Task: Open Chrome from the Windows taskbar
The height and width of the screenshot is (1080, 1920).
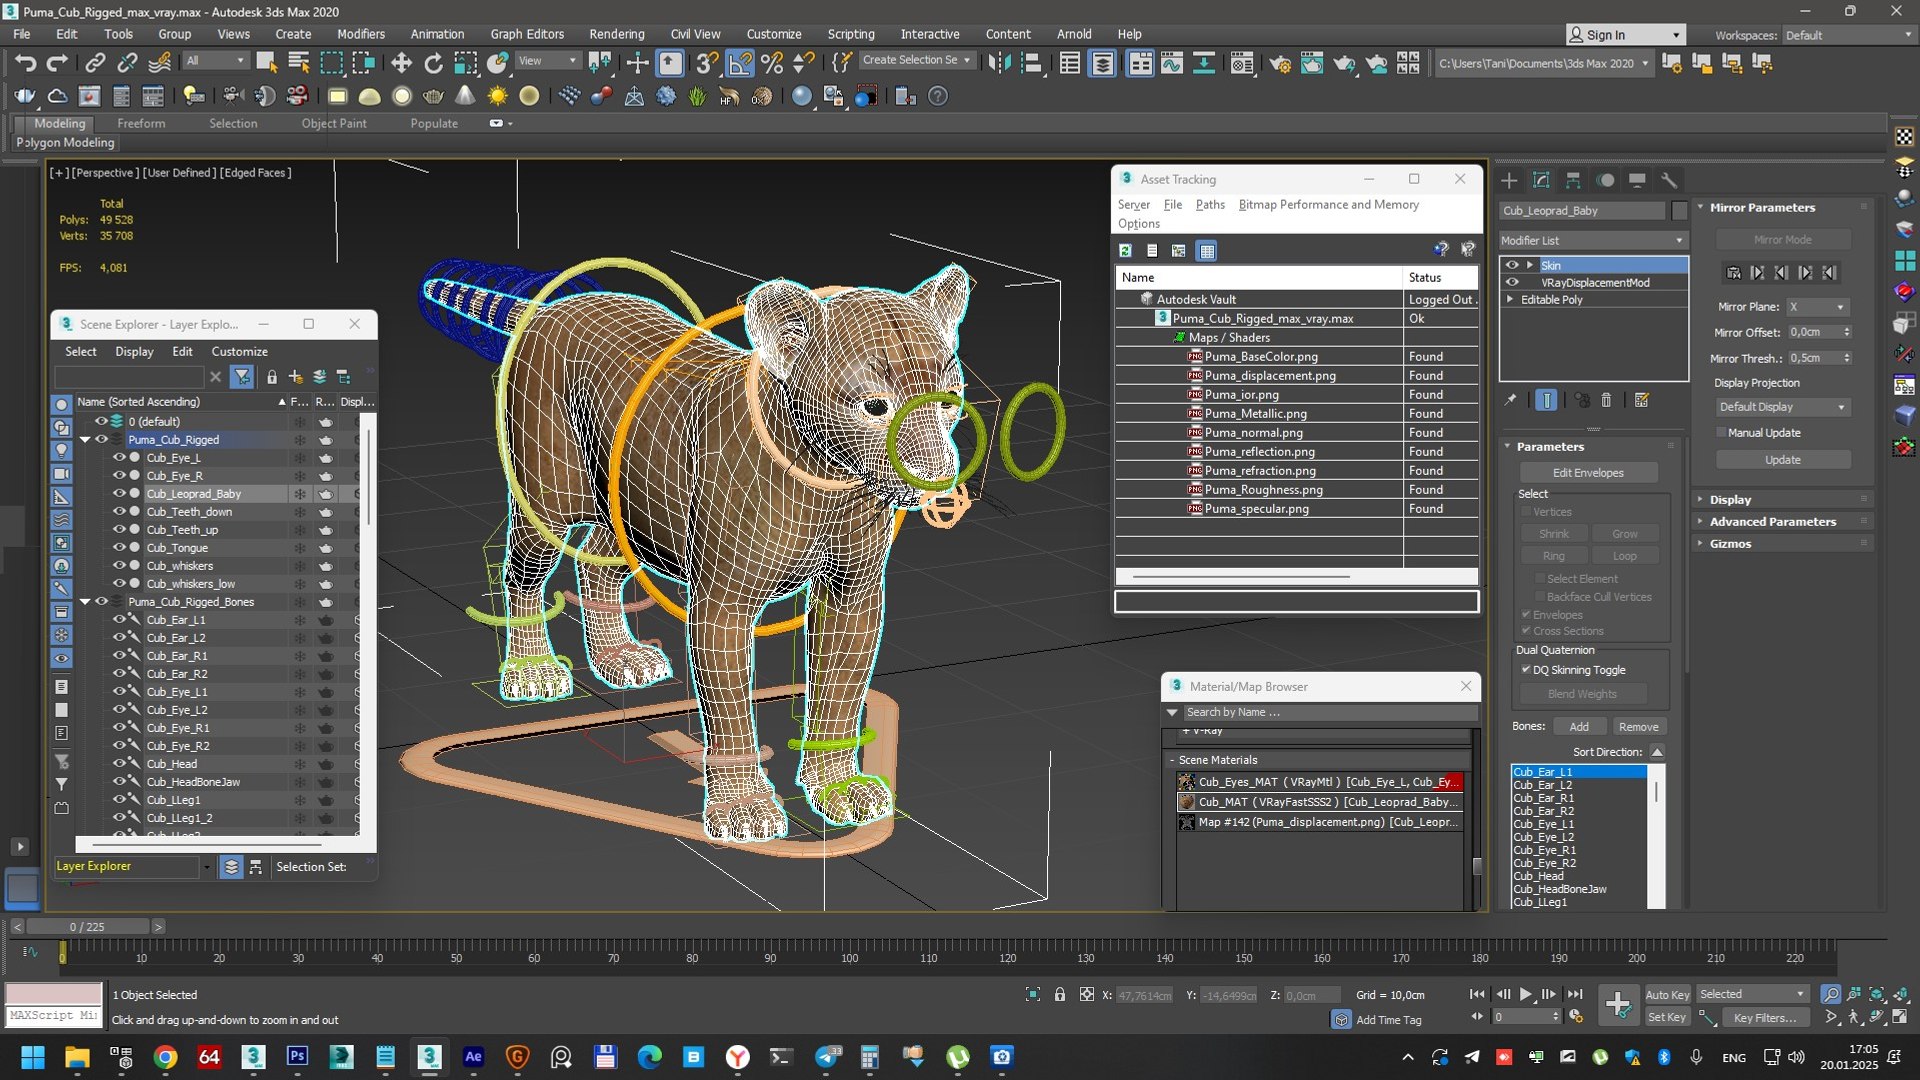Action: point(166,1056)
